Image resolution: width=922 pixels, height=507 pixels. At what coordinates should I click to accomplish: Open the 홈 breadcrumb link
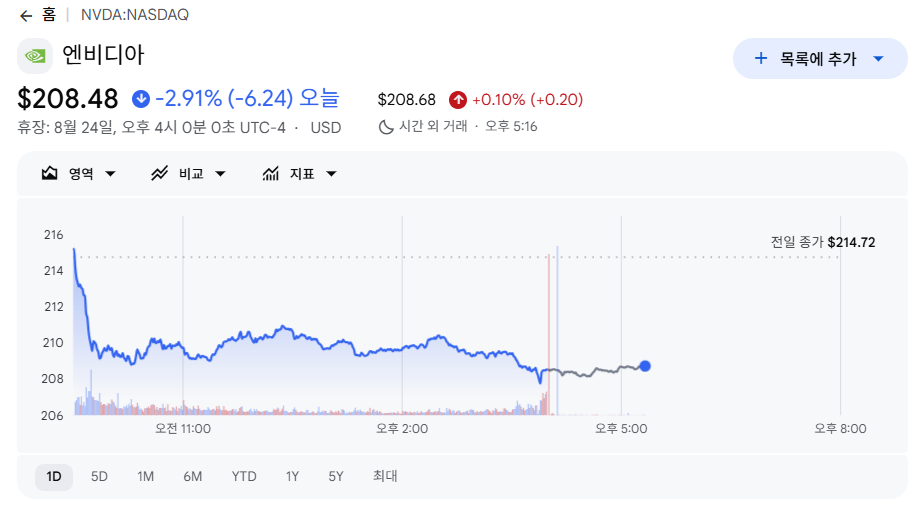pyautogui.click(x=49, y=15)
